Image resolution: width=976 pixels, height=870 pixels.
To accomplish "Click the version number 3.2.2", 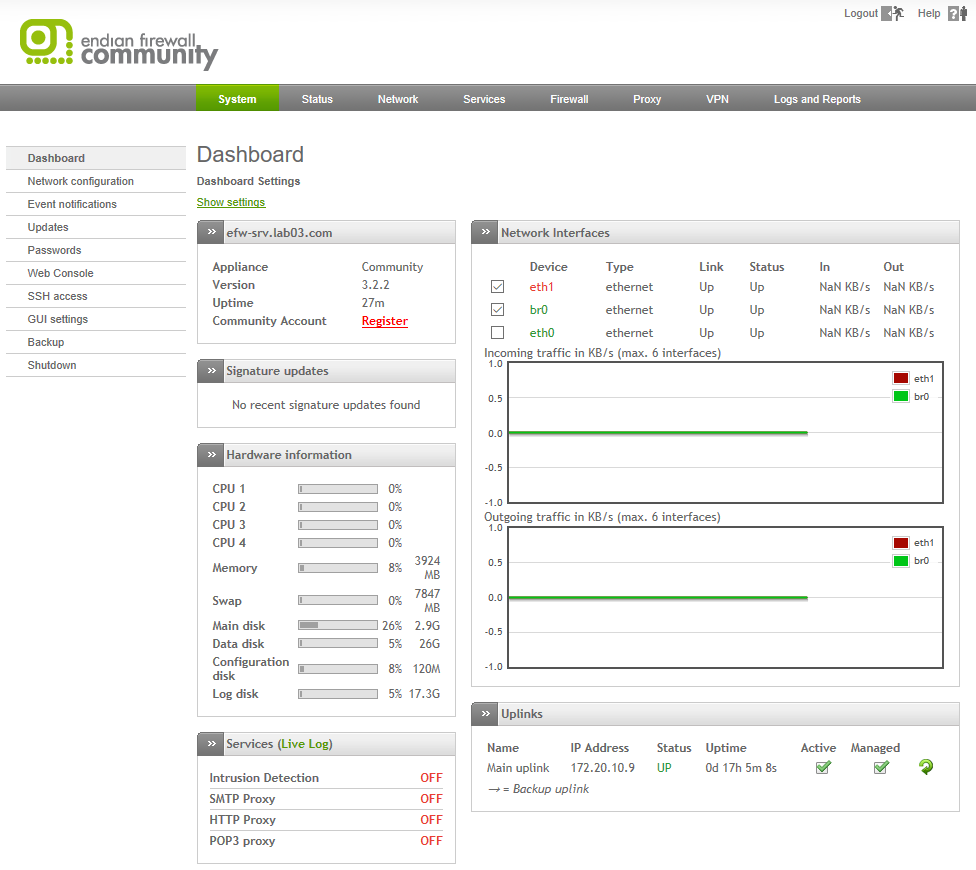I will tap(375, 285).
